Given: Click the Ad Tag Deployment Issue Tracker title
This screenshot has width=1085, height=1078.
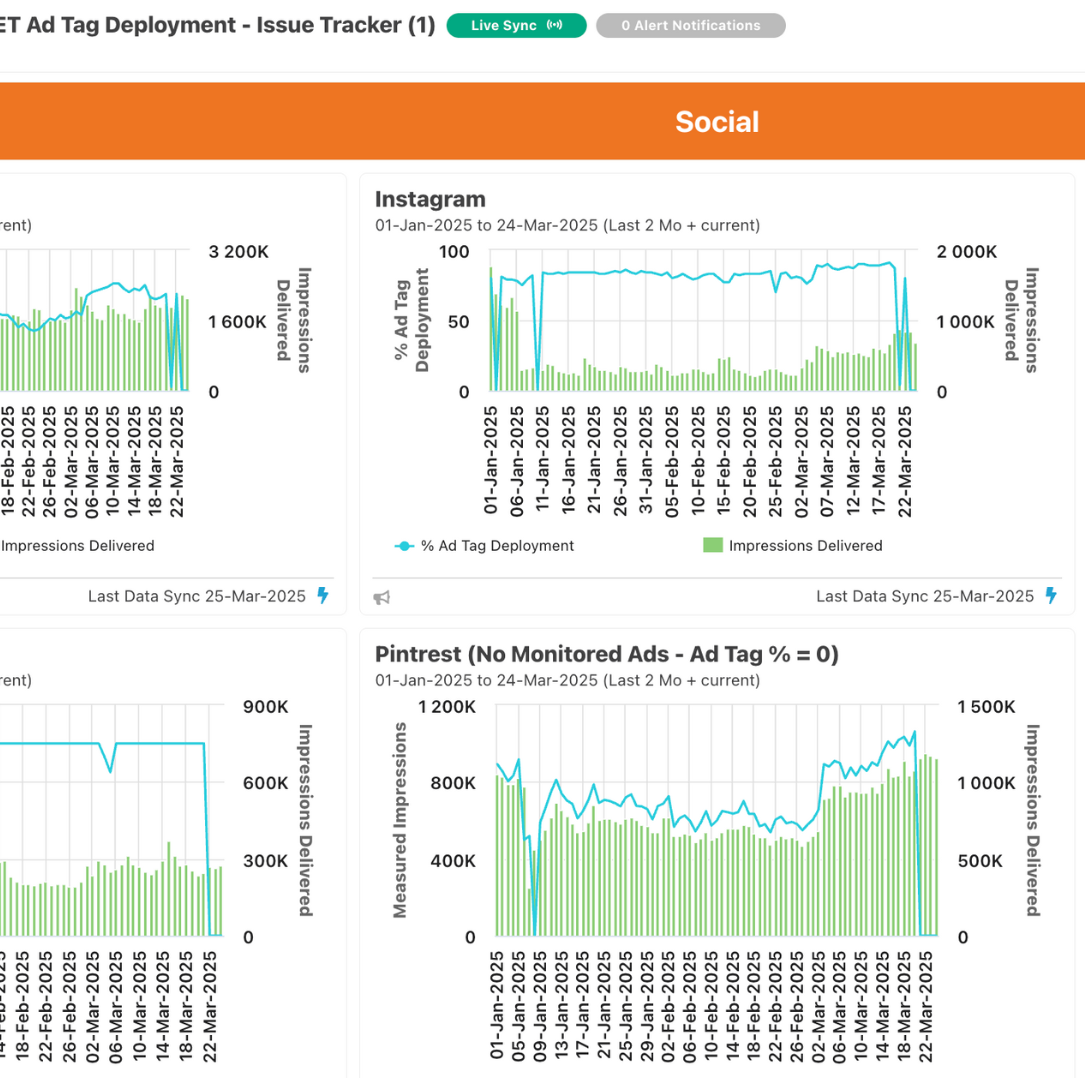Looking at the screenshot, I should tap(218, 25).
